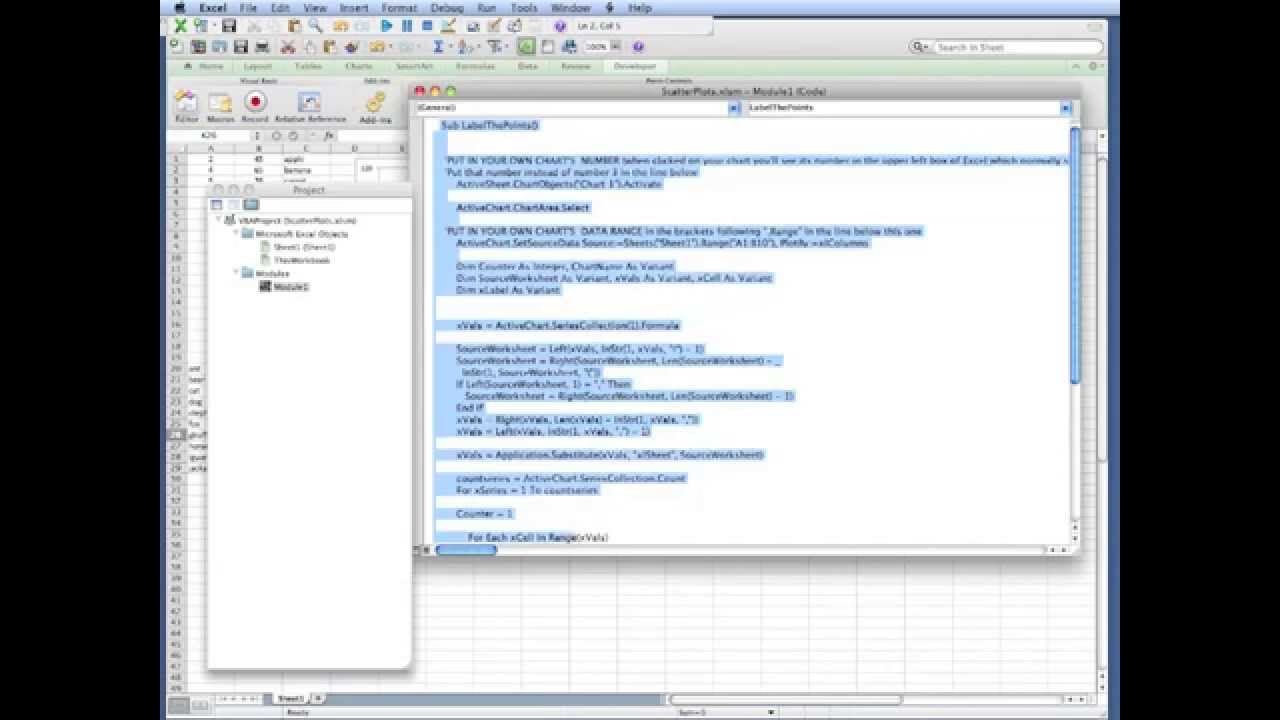
Task: Click the Find magnifier icon in VBA toolbar
Action: (316, 26)
